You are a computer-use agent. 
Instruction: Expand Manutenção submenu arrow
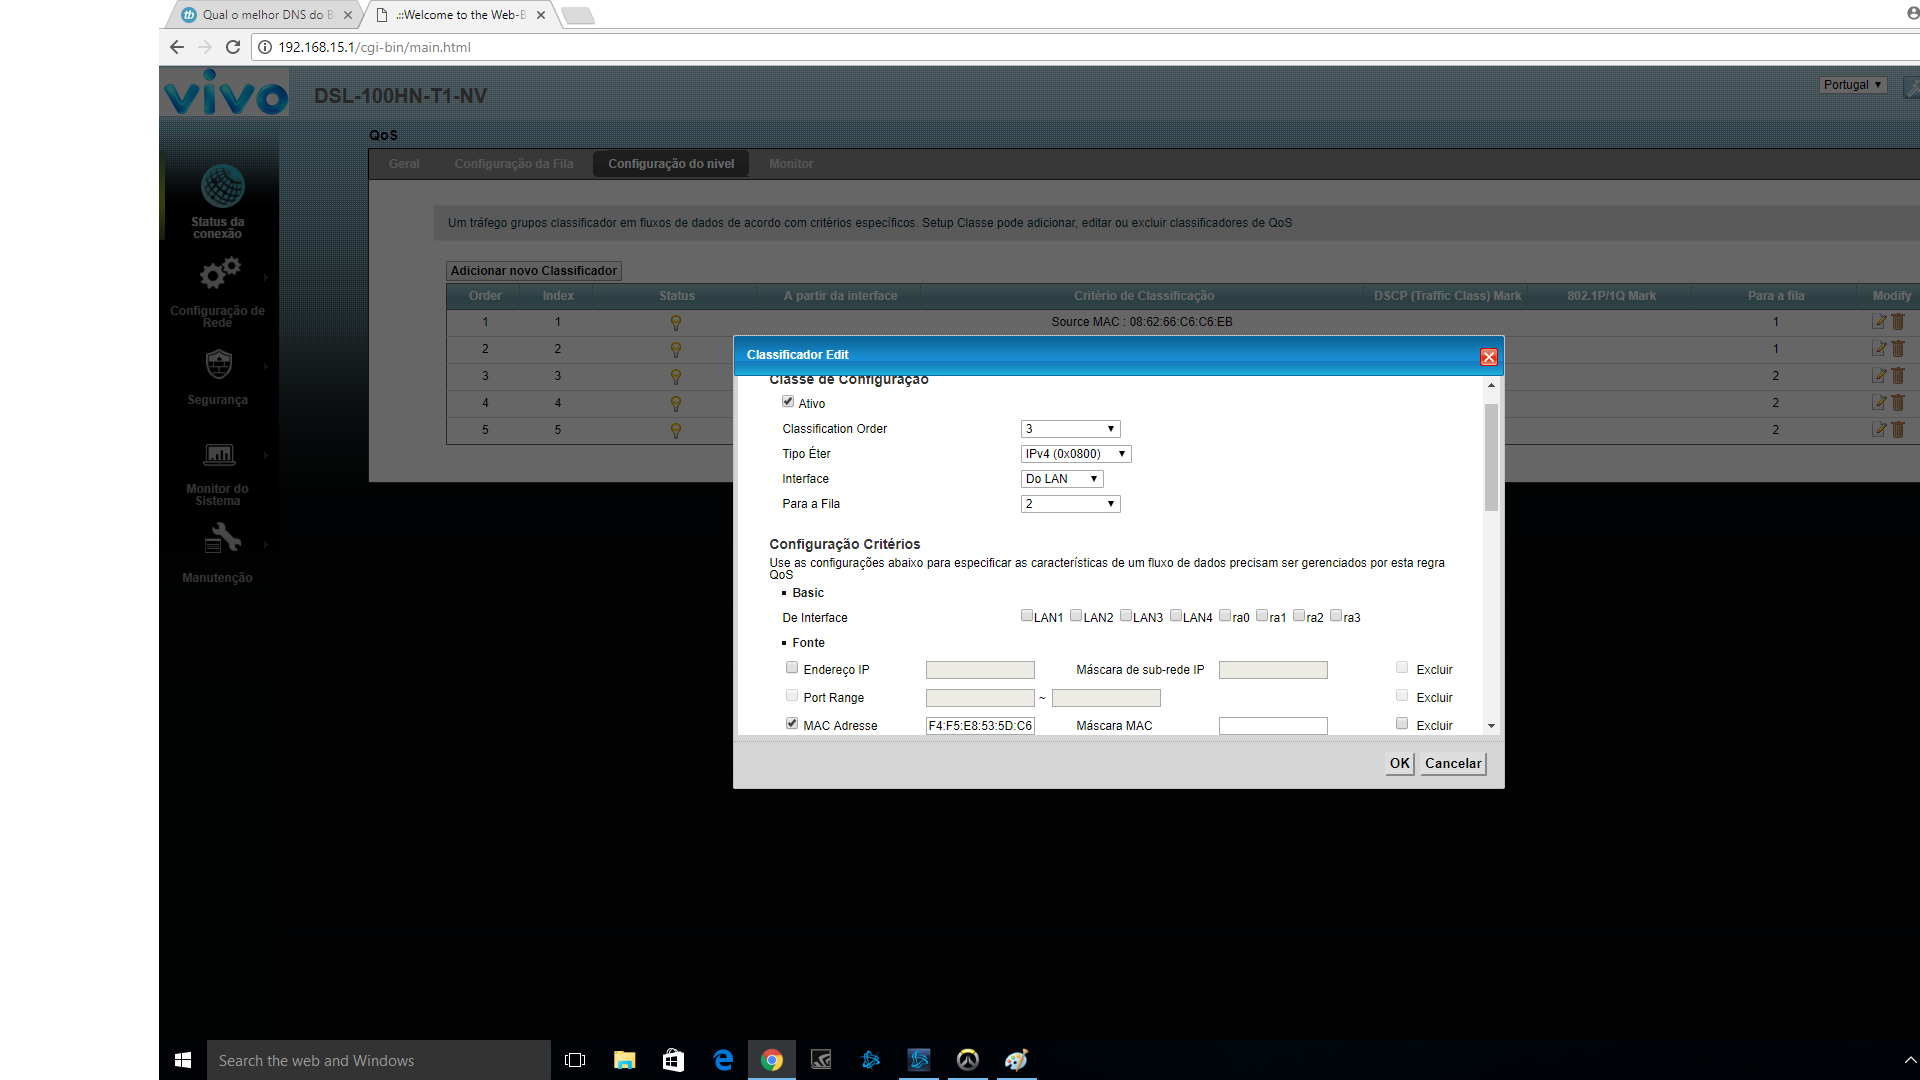tap(266, 545)
